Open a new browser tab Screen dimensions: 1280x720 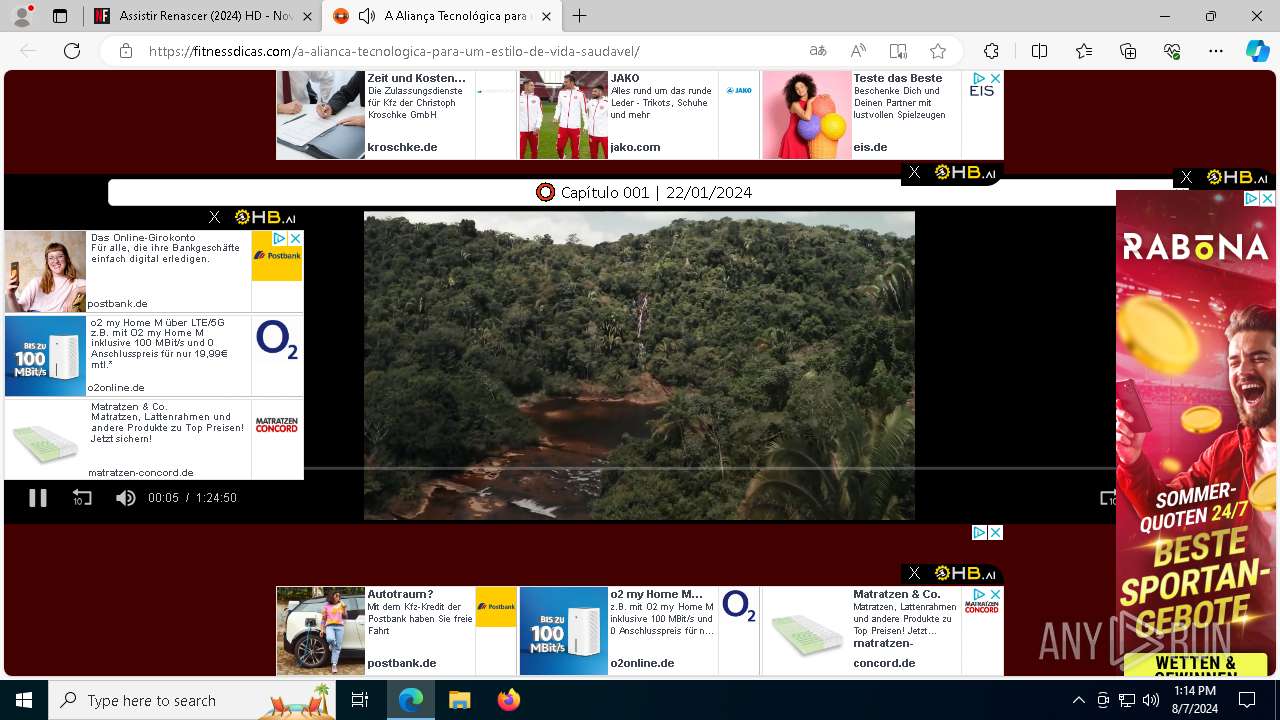(579, 16)
